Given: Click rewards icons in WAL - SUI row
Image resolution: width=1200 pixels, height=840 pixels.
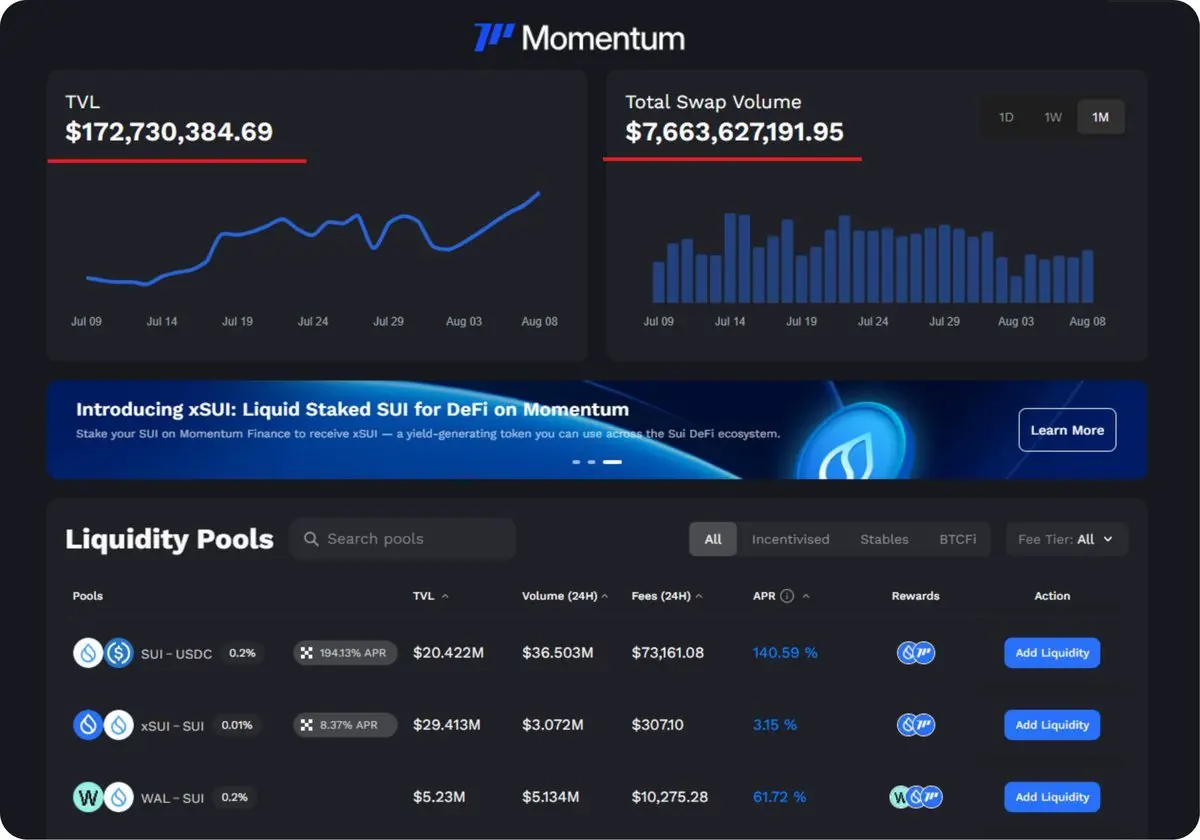Looking at the screenshot, I should point(916,797).
